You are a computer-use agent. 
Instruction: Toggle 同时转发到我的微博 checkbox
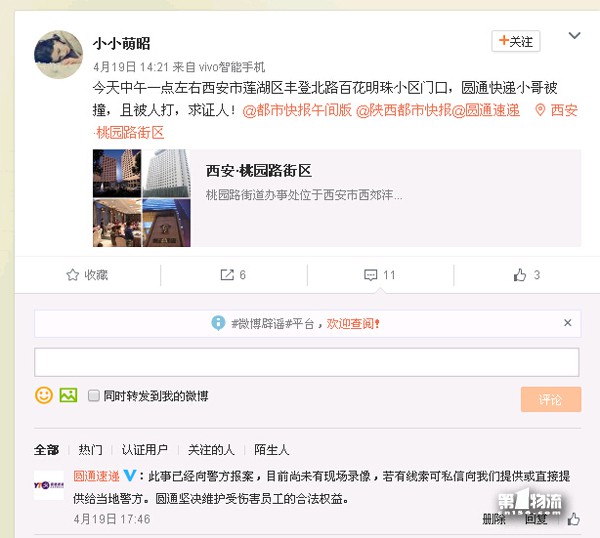(x=93, y=396)
